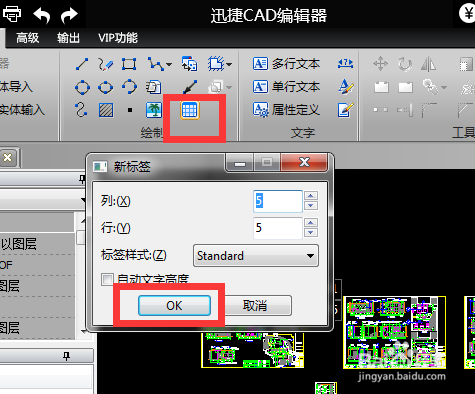Select the hatched boundary region tool
The height and width of the screenshot is (394, 475).
[x=216, y=64]
